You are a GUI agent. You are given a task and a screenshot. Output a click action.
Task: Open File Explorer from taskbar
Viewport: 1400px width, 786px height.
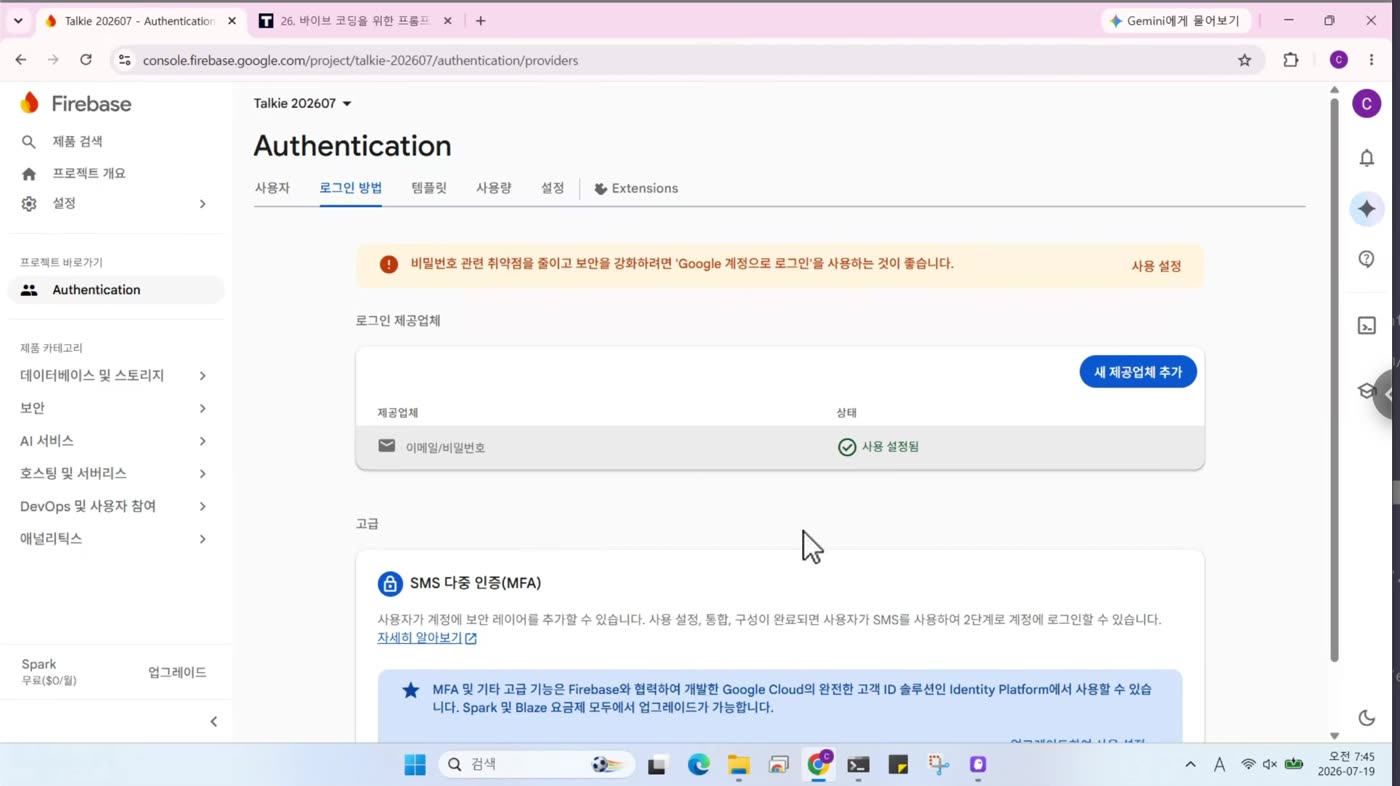pos(739,765)
